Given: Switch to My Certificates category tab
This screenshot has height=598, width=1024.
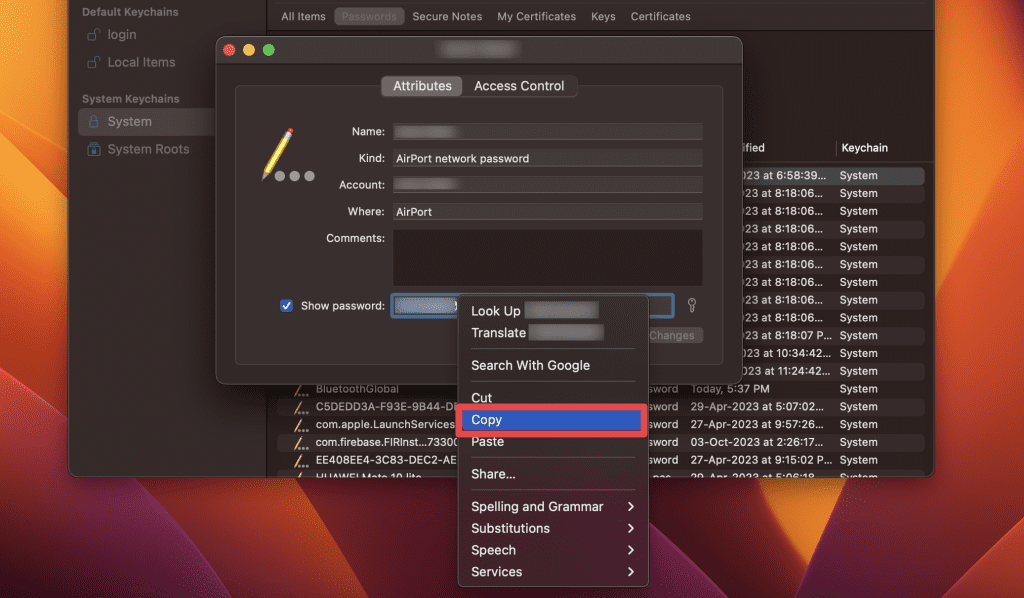Looking at the screenshot, I should 536,16.
